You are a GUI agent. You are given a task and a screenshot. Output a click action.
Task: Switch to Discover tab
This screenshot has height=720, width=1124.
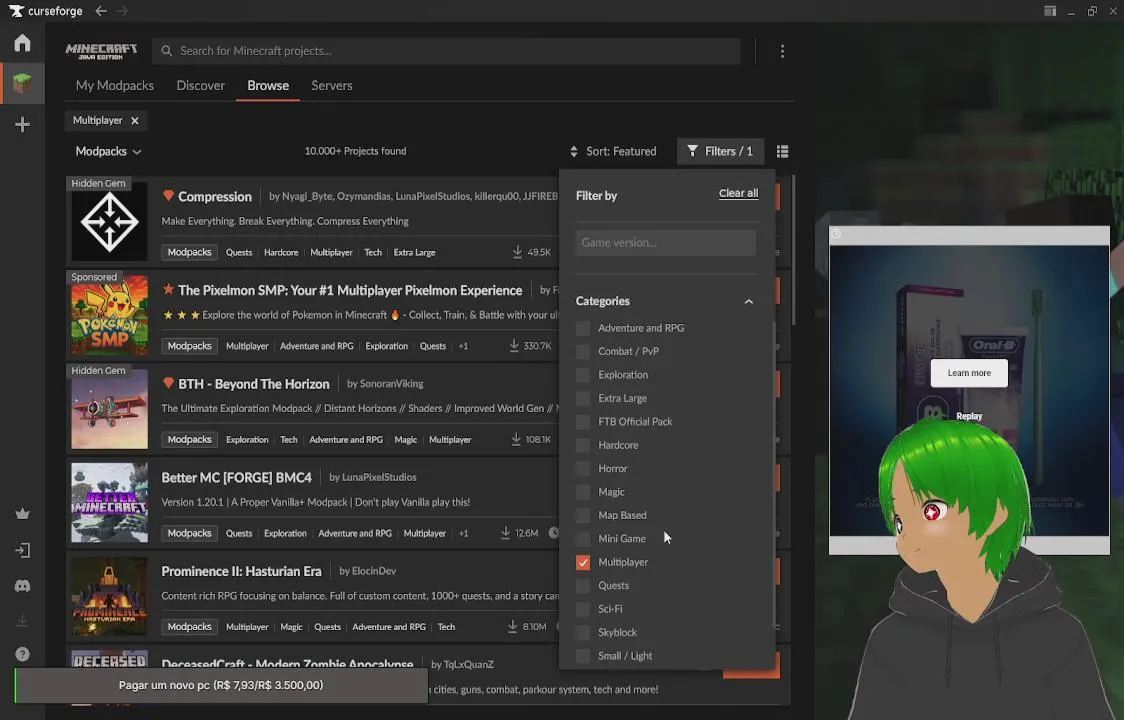click(201, 85)
